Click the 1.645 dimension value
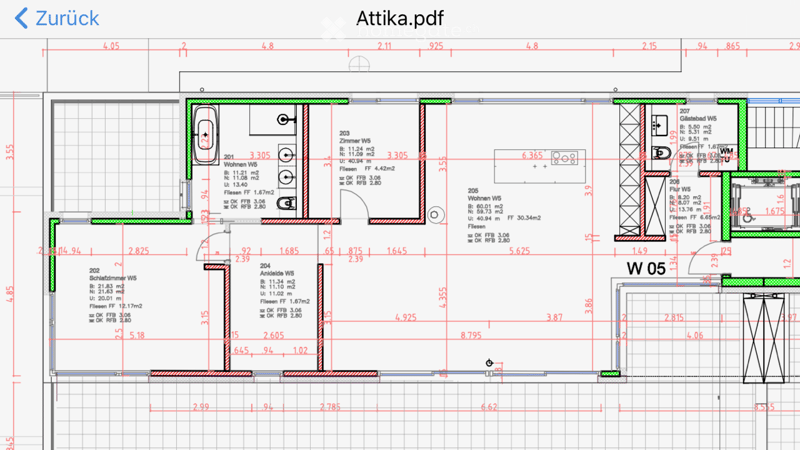Screen dimensions: 800x450 point(397,251)
